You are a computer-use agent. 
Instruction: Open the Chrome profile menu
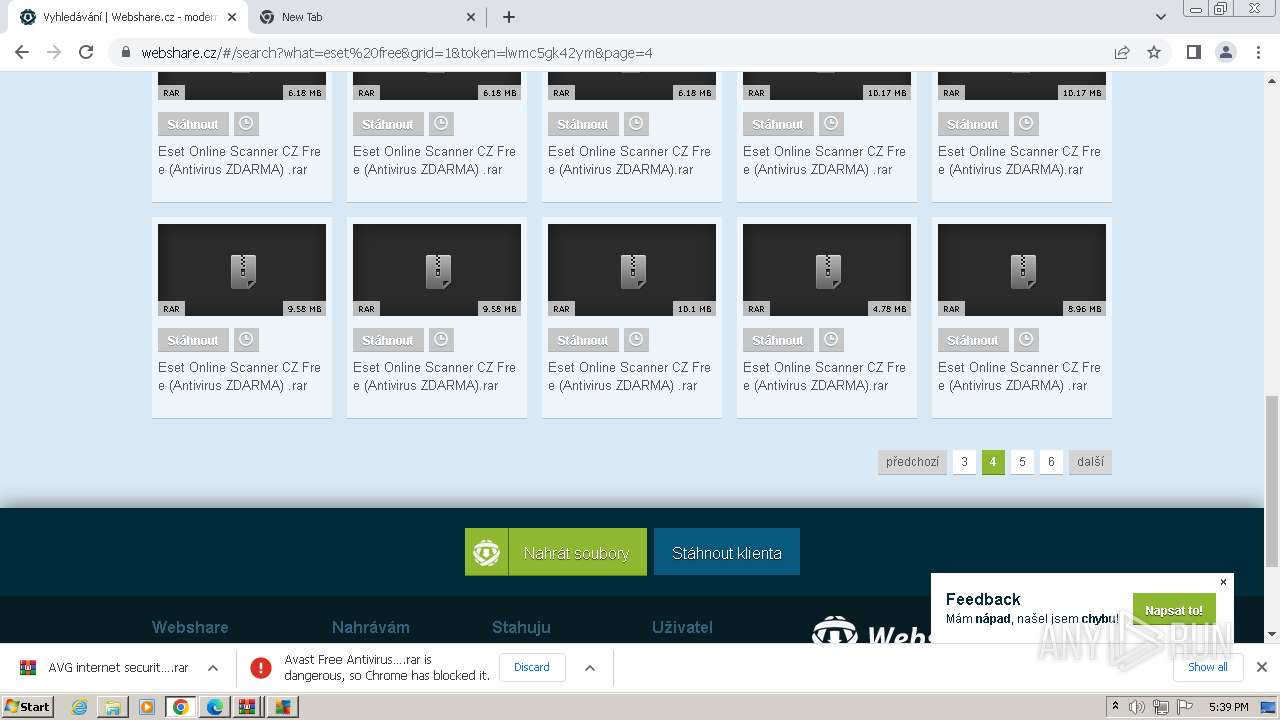tap(1225, 52)
